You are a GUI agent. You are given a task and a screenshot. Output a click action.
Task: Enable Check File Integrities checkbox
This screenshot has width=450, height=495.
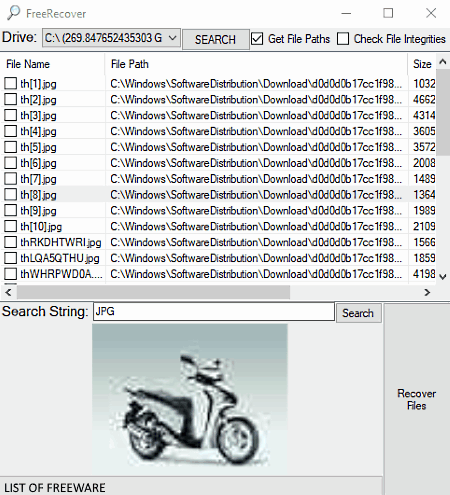pyautogui.click(x=343, y=39)
